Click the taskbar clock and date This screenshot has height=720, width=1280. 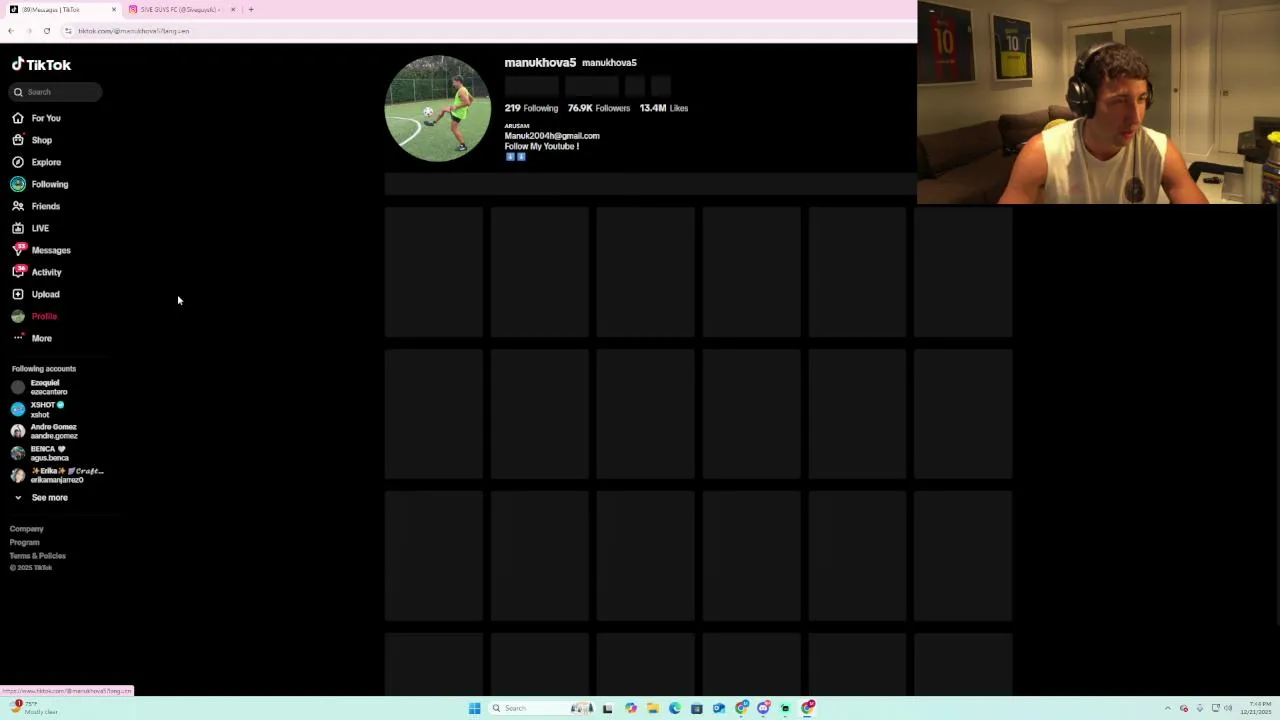(x=1256, y=708)
